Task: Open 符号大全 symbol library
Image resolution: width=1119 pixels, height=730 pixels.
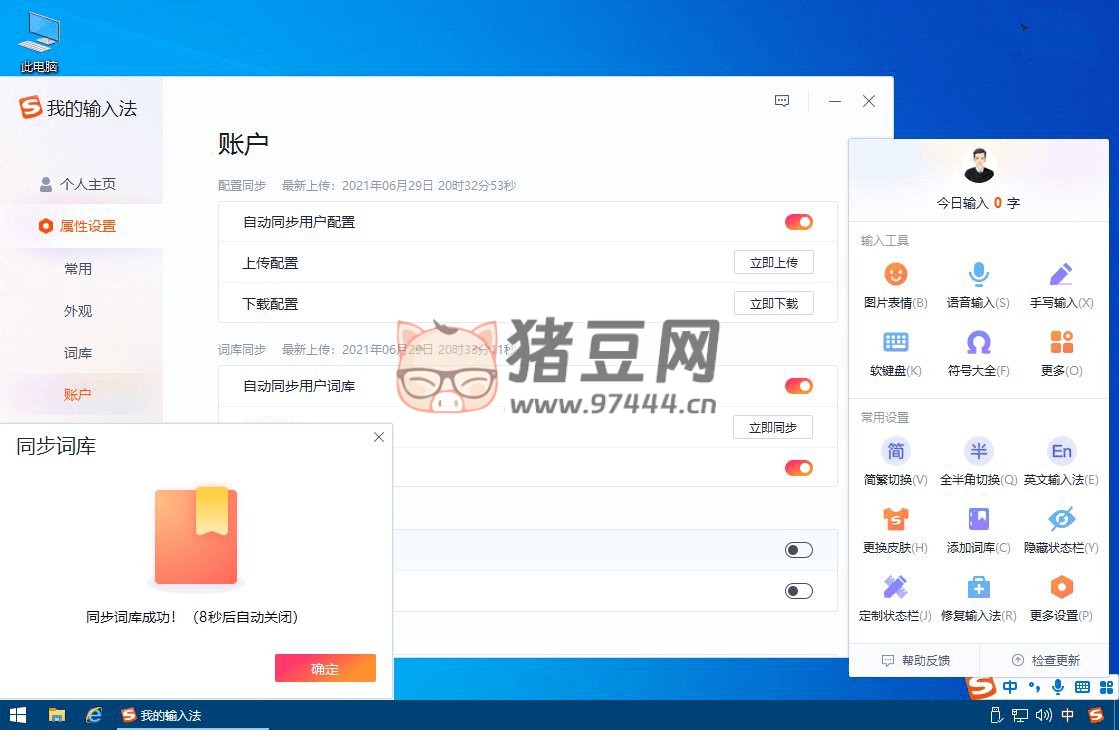Action: [978, 353]
